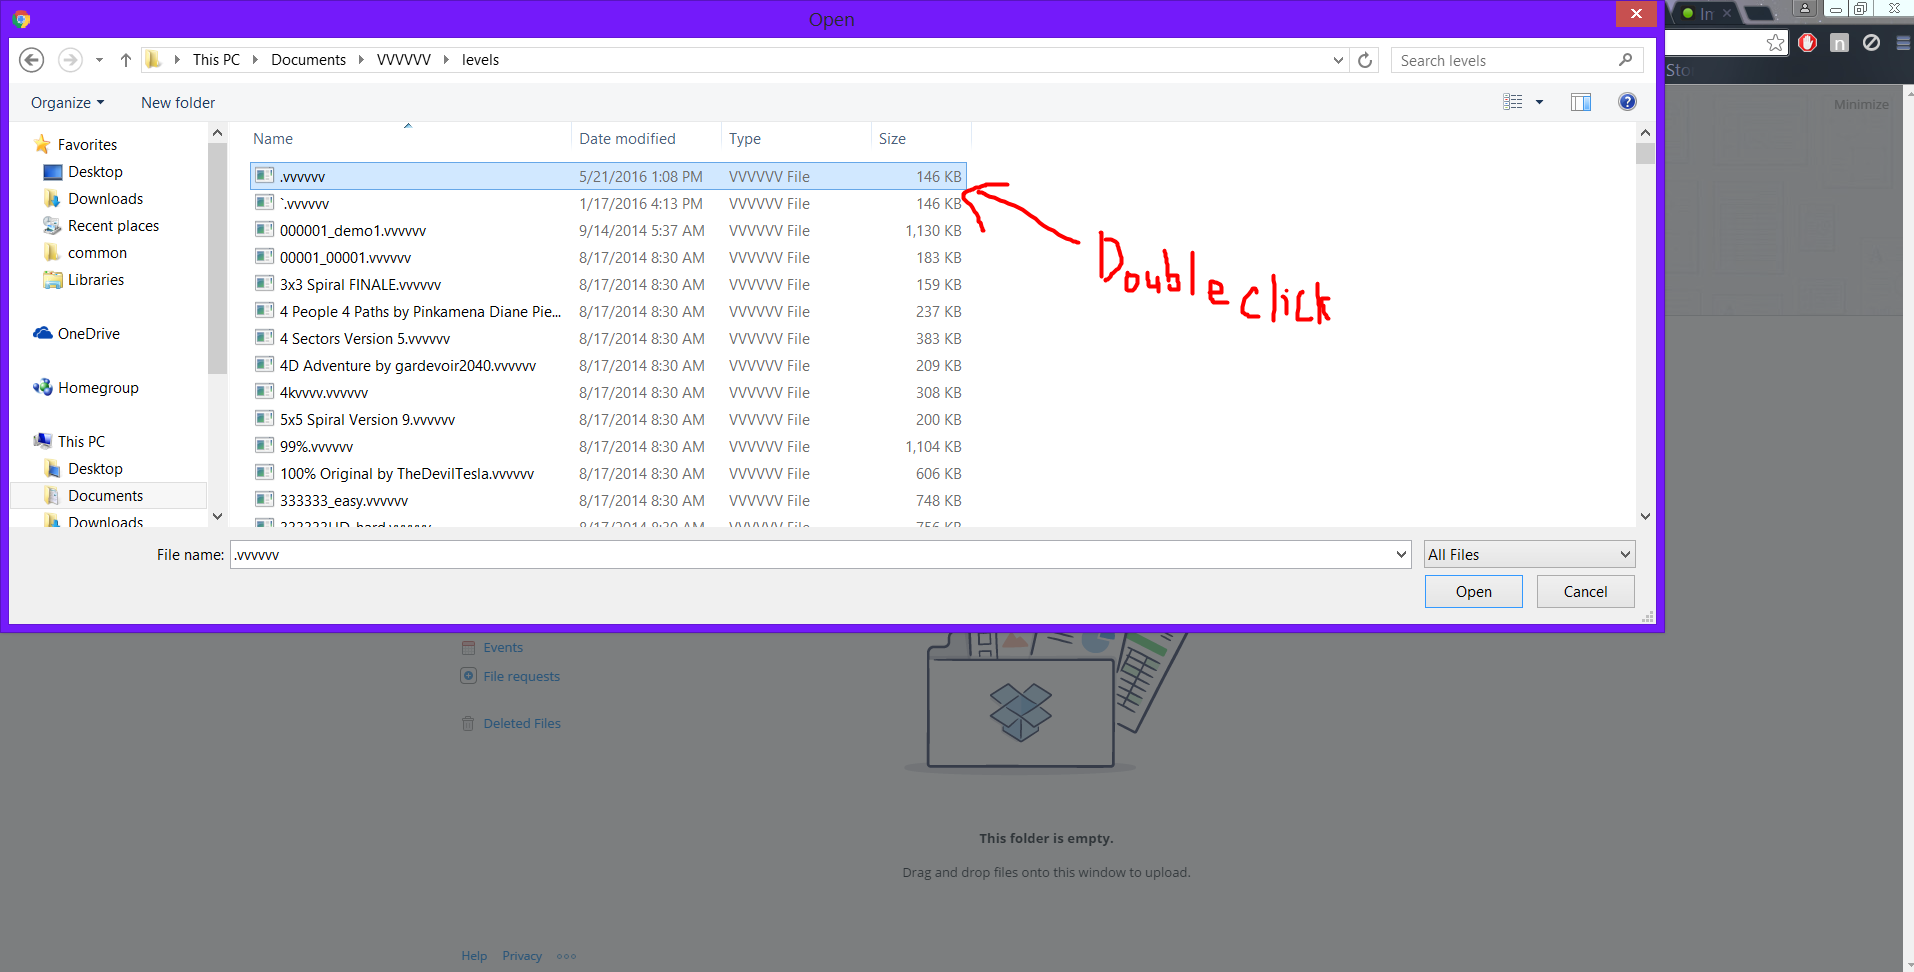Screen dimensions: 1914x972
Task: Click New folder in the toolbar
Action: click(178, 103)
